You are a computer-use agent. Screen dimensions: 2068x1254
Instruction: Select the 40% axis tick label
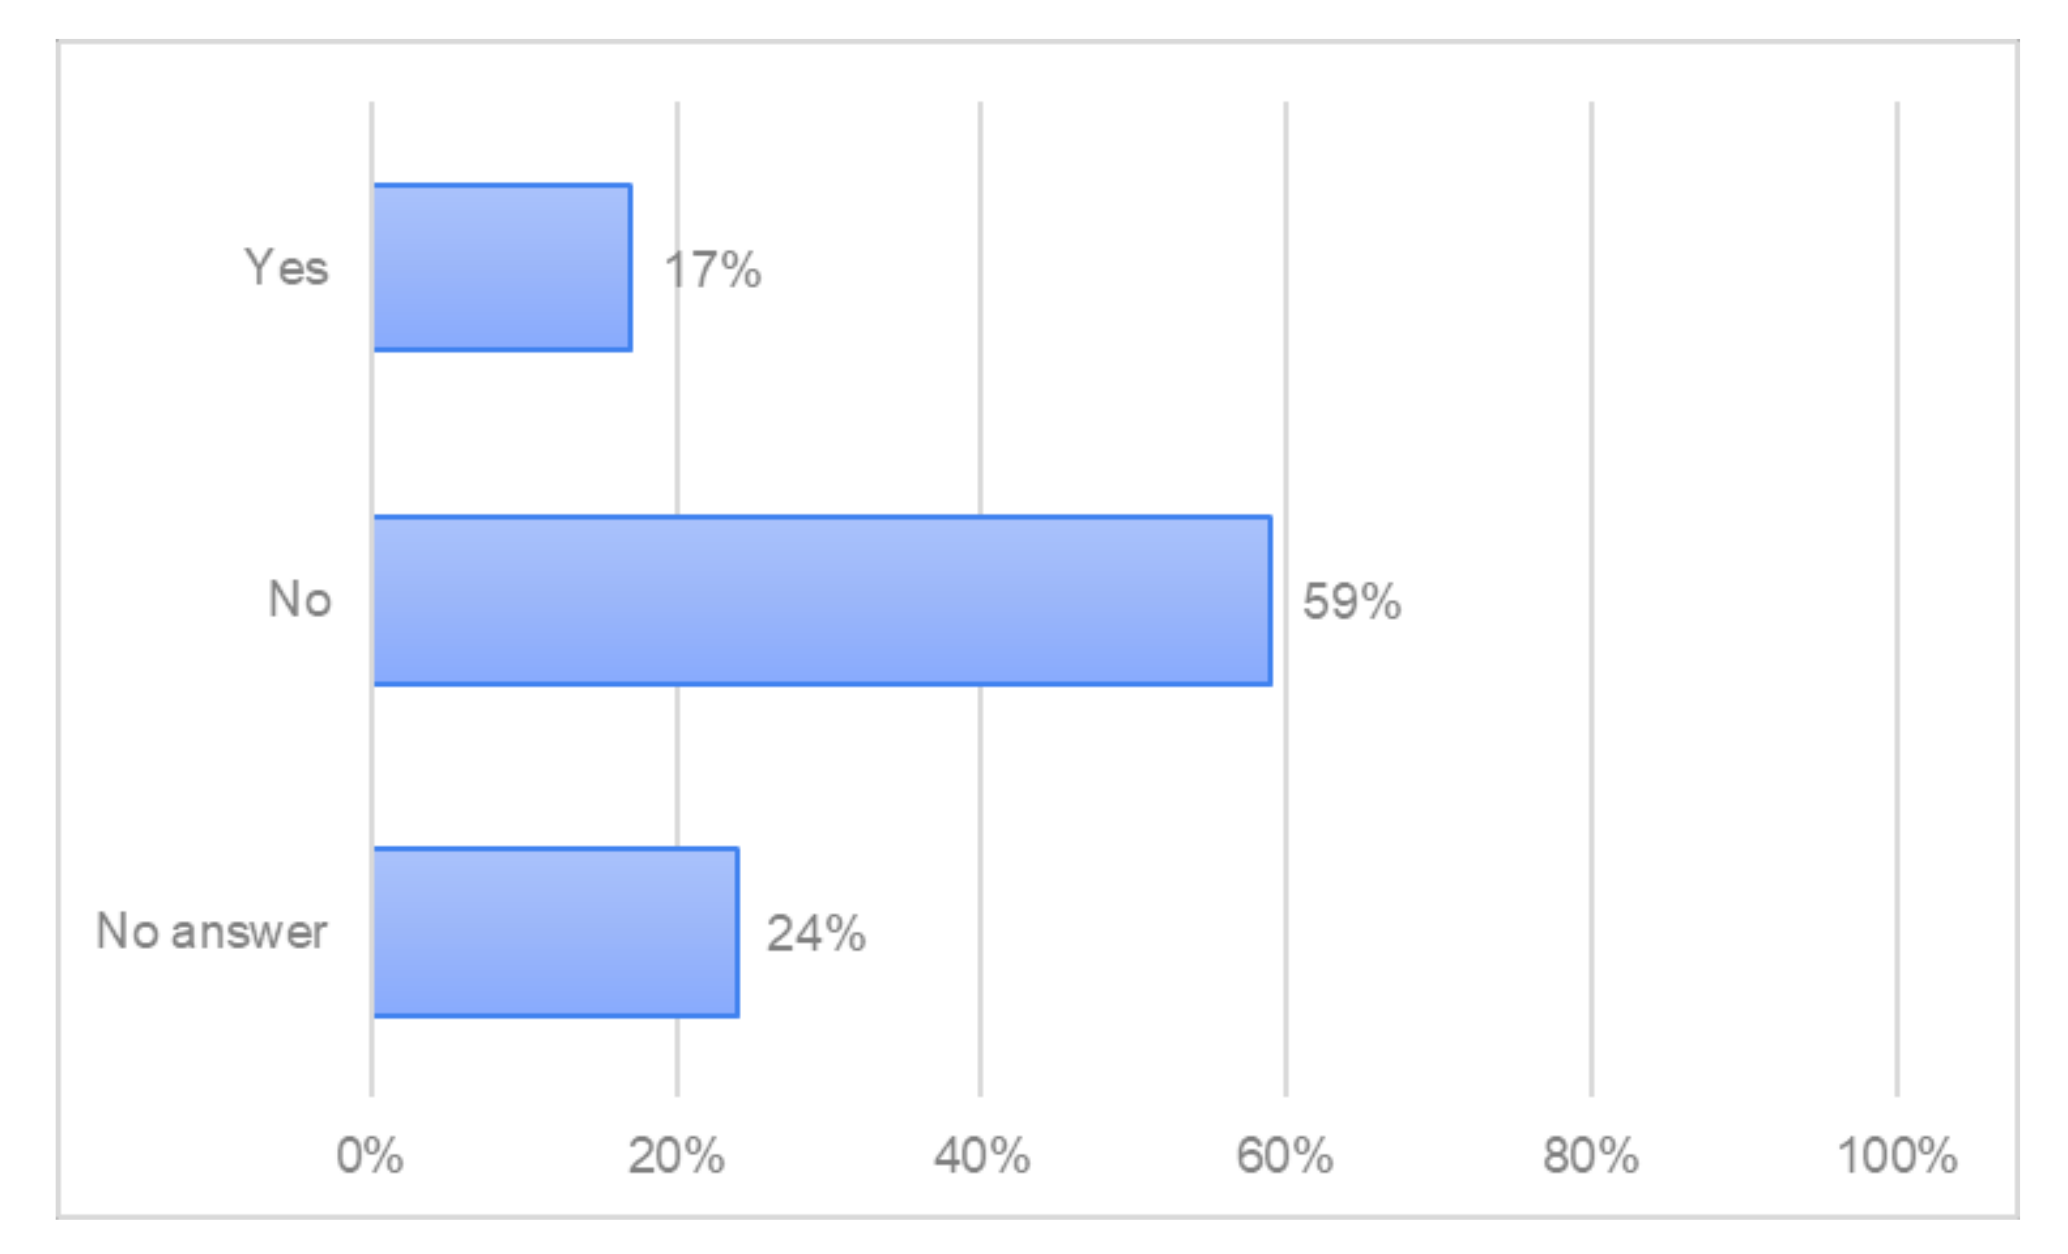(981, 1156)
